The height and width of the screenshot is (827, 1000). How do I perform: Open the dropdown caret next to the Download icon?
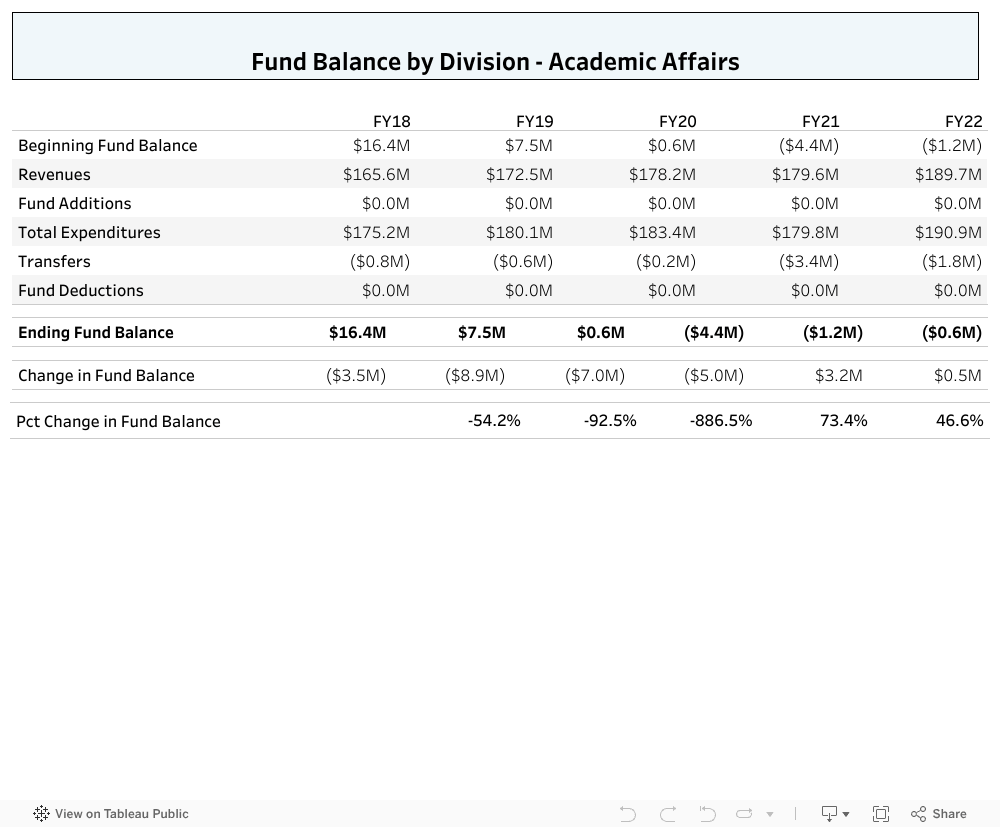coord(845,813)
